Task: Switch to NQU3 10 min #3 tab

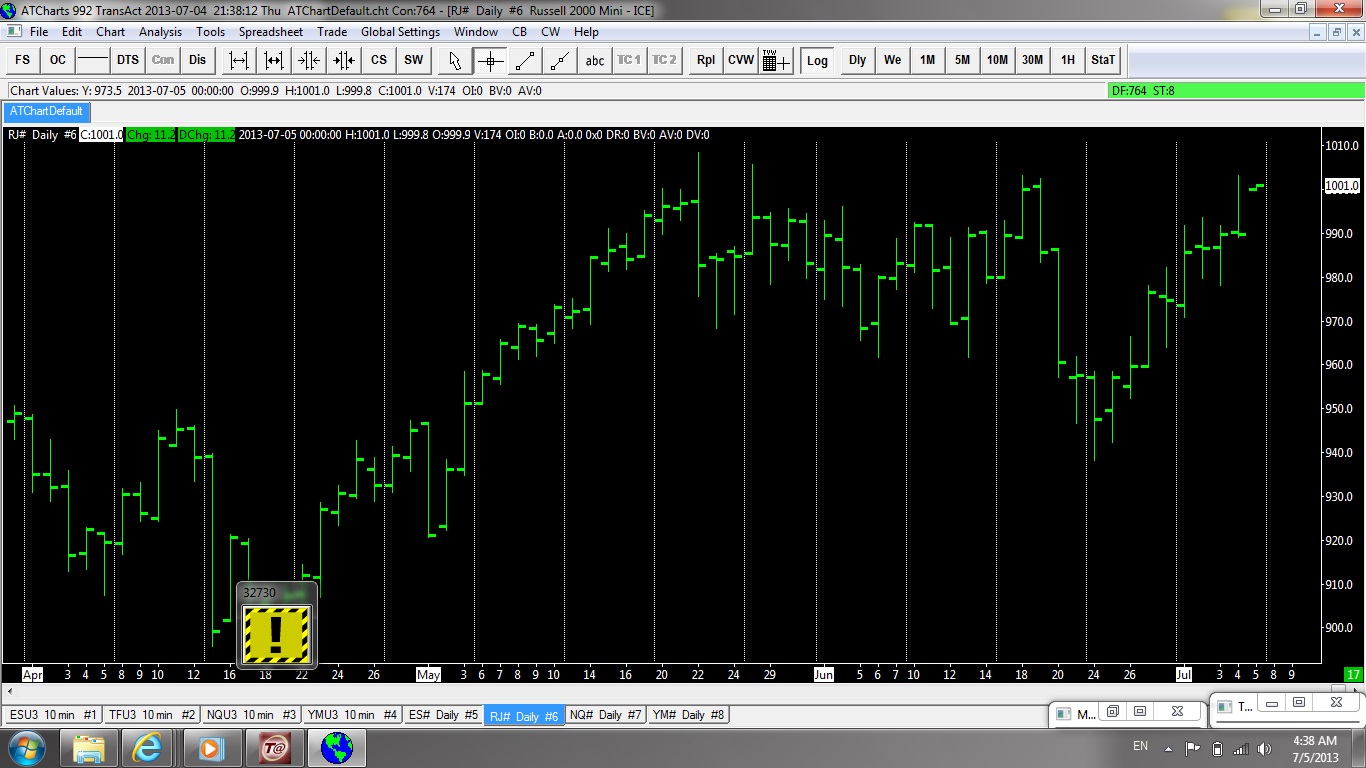Action: coord(252,715)
